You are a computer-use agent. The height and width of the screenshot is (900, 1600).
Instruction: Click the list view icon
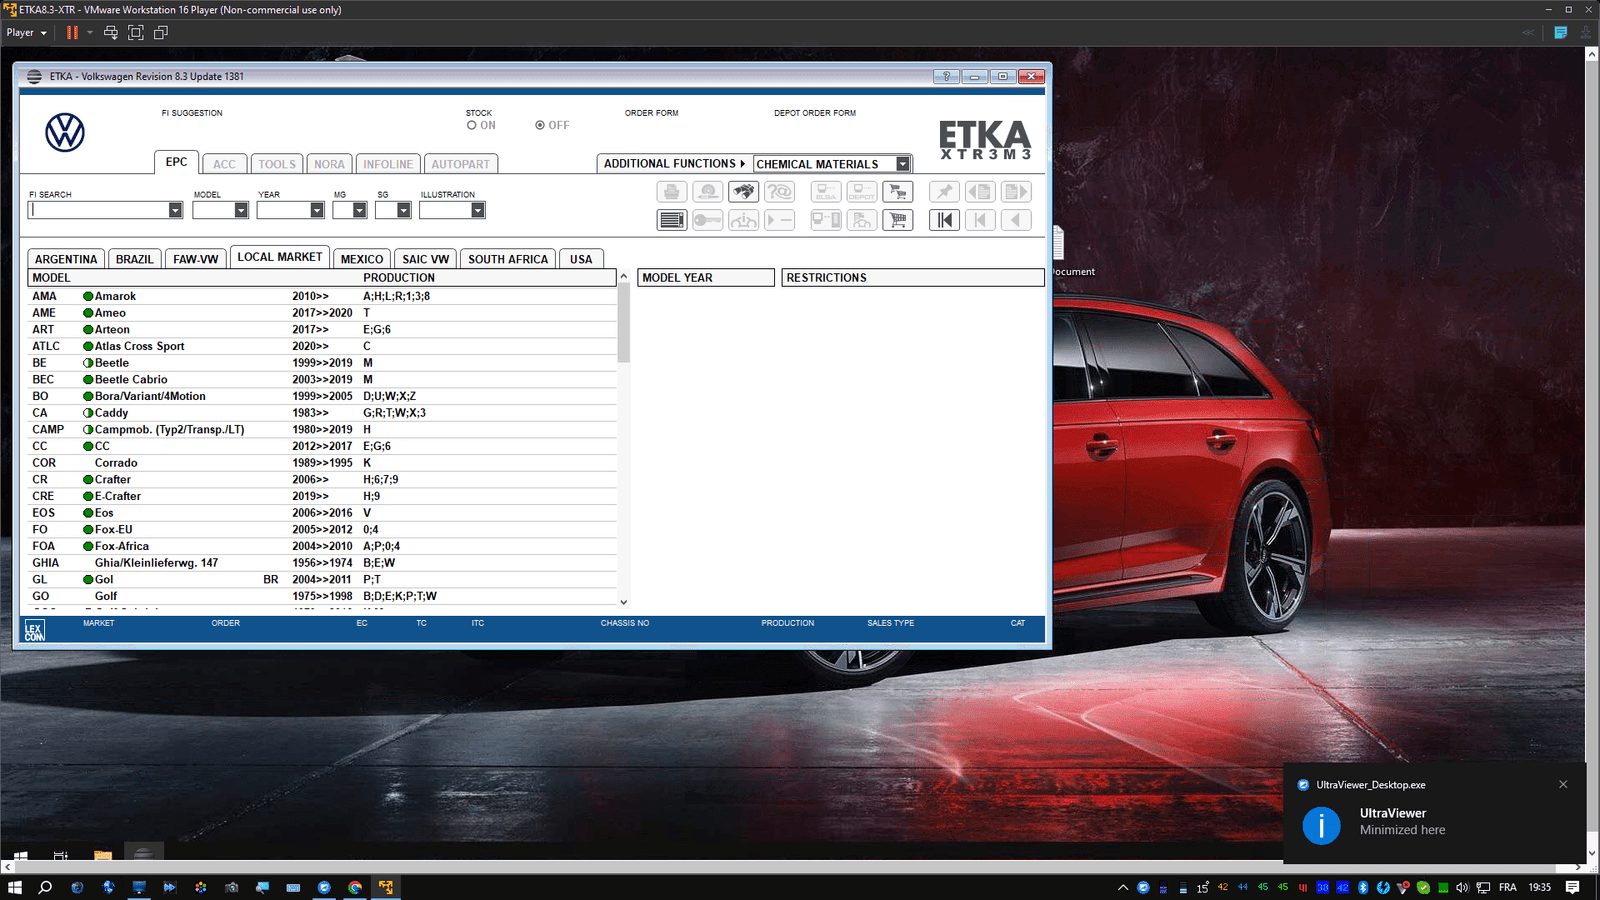click(671, 220)
